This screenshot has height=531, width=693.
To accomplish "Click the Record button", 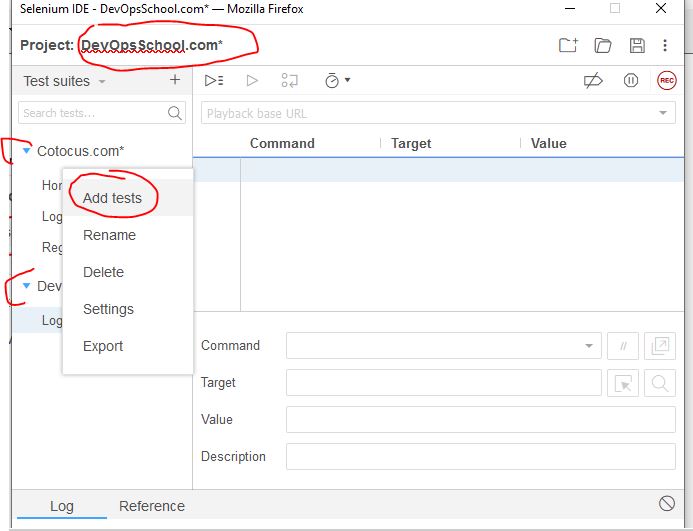I will (666, 81).
